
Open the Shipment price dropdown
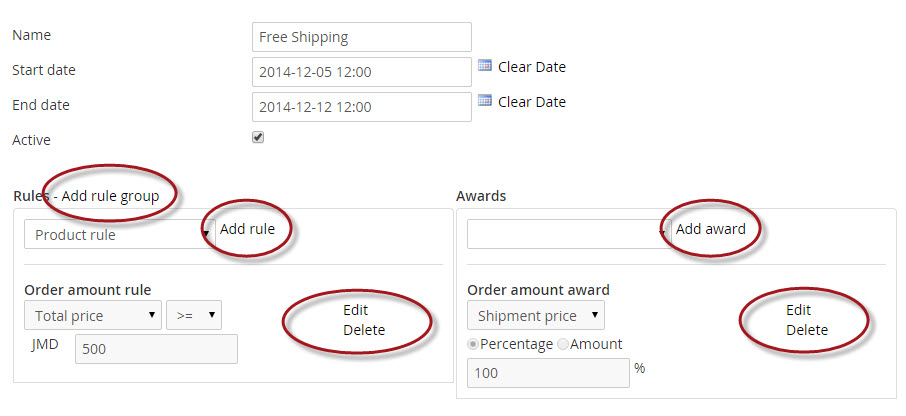tap(536, 315)
